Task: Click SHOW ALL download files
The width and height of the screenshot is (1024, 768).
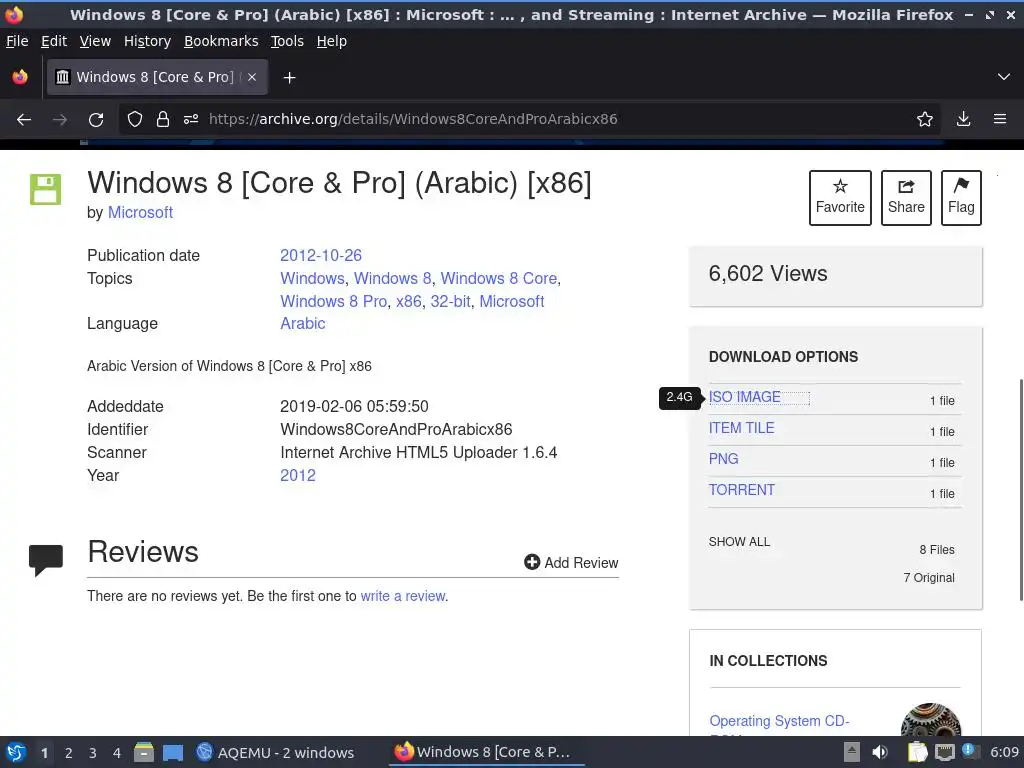Action: tap(739, 541)
